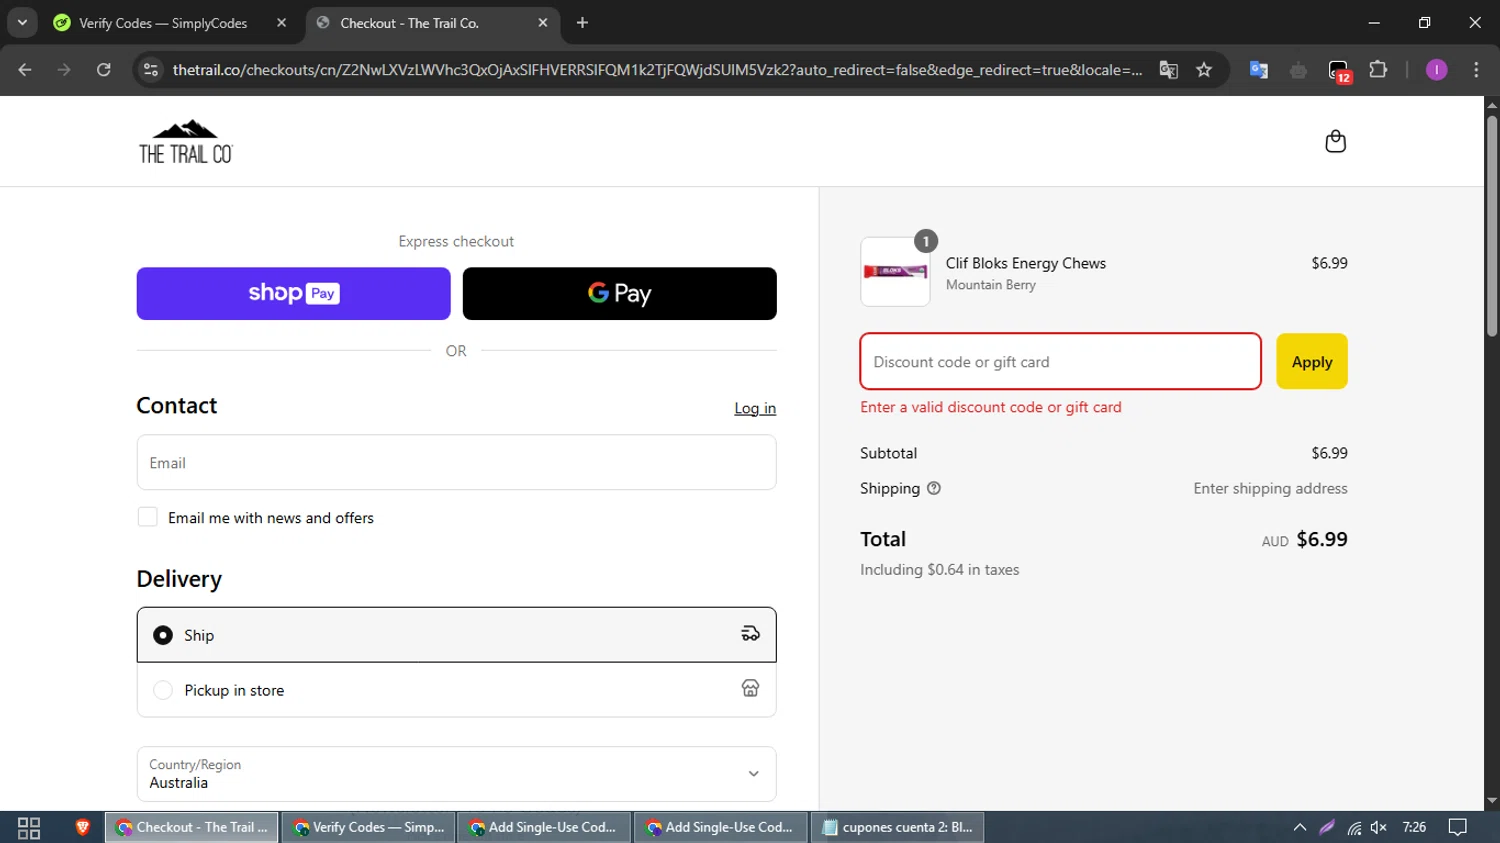Click the scrollbar down arrow
The width and height of the screenshot is (1500, 843).
(1492, 801)
